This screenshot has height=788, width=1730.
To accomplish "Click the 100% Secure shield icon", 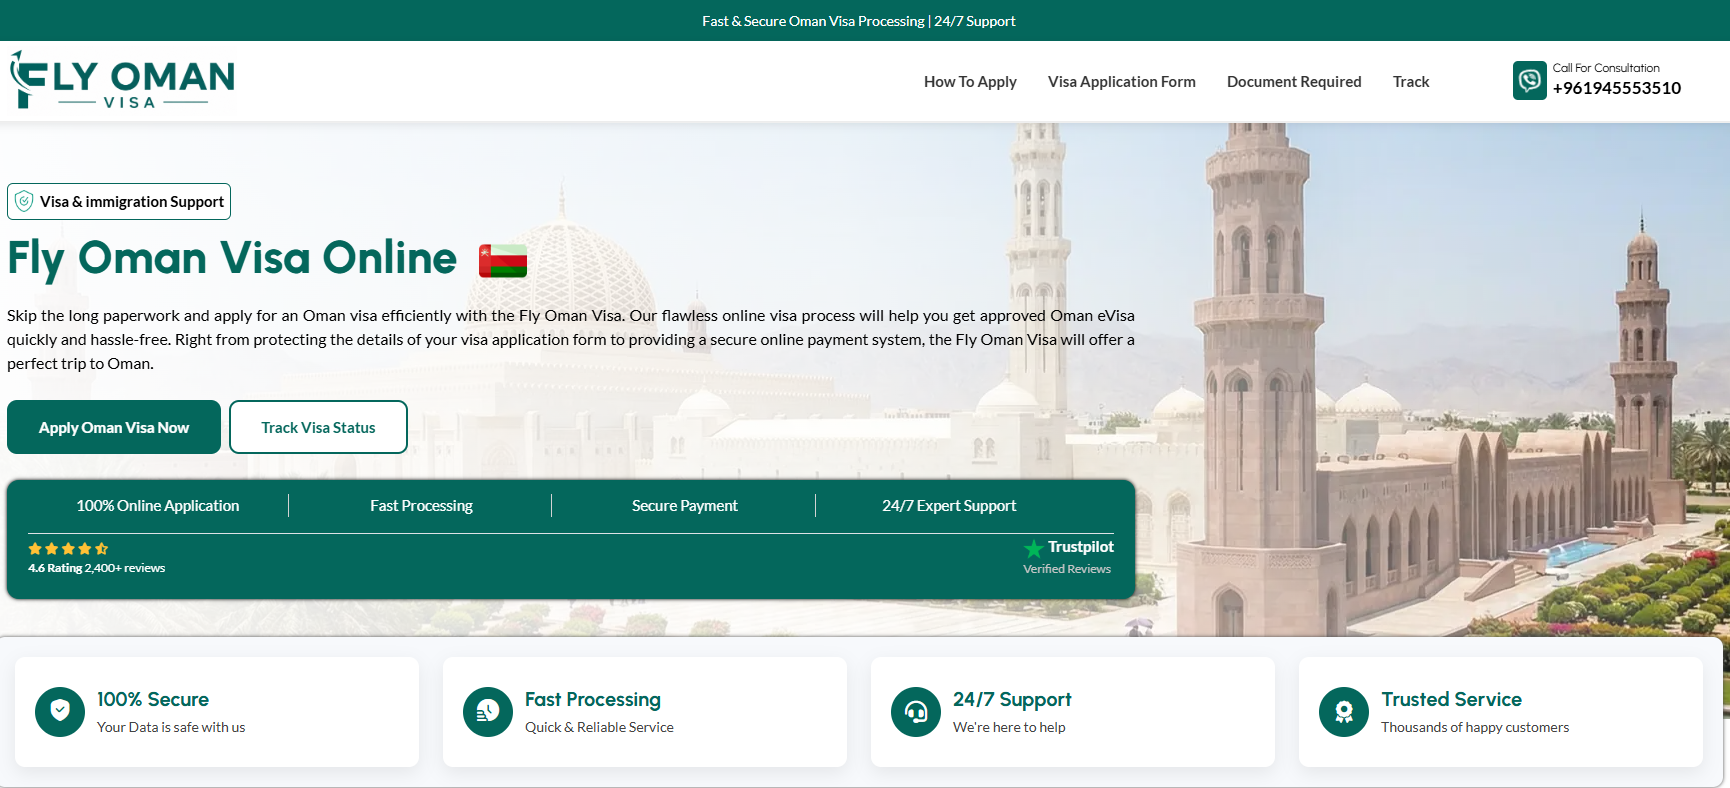I will (x=60, y=711).
